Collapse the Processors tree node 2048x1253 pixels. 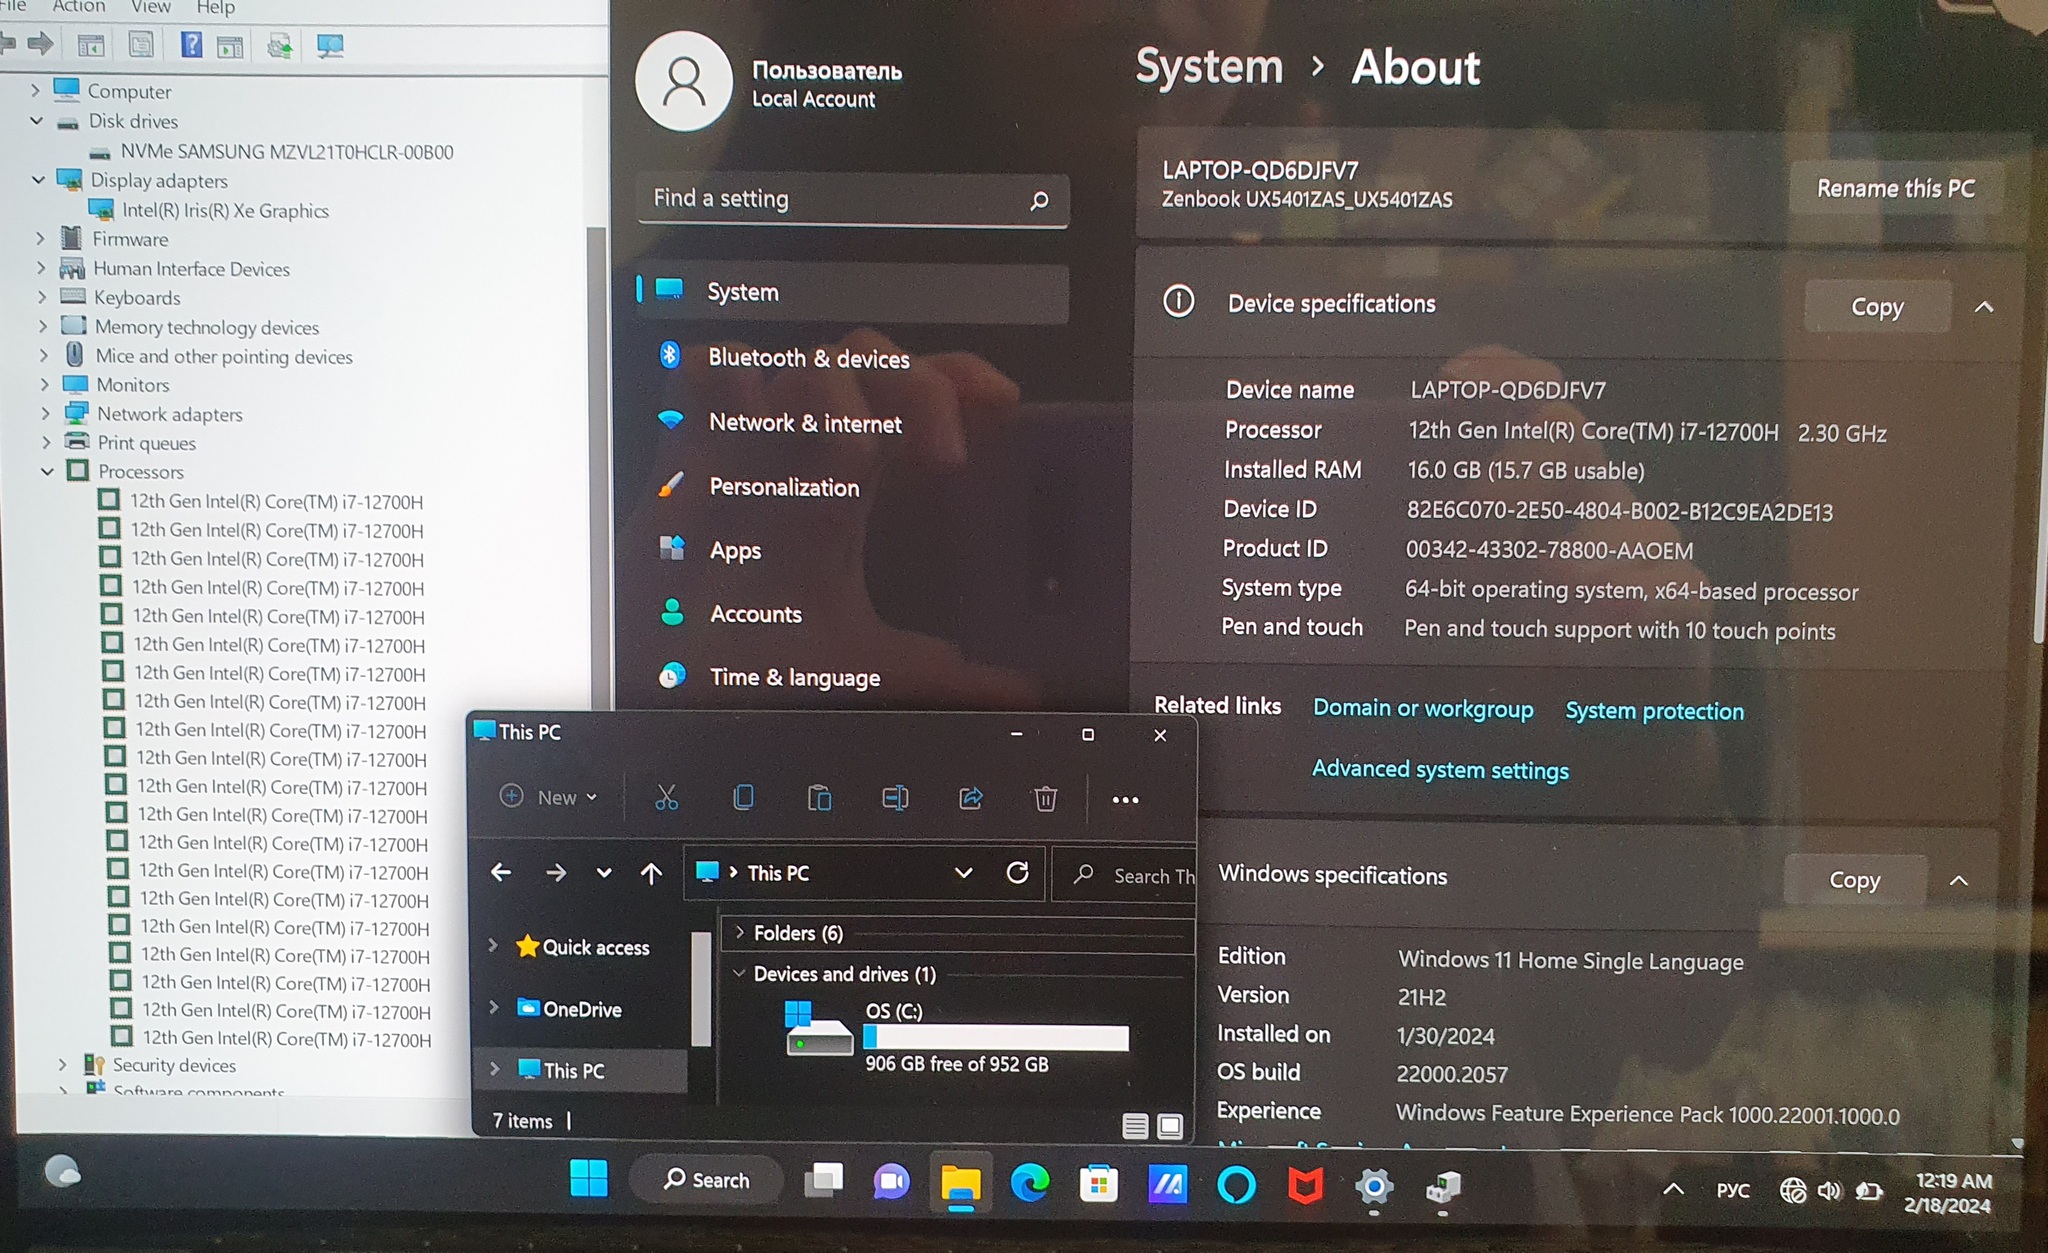(47, 471)
